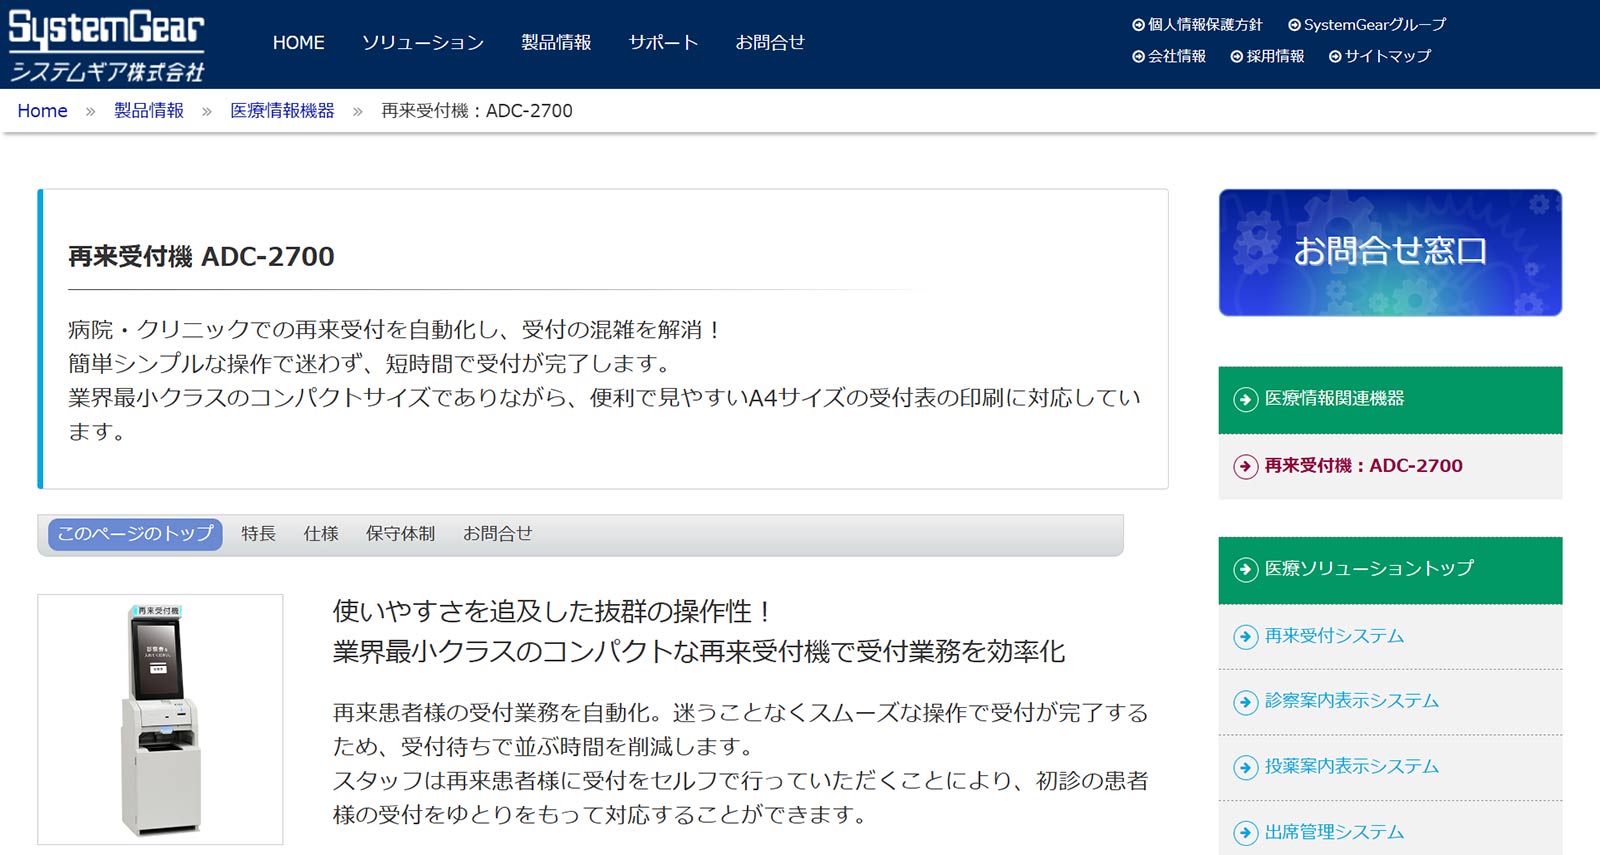Click the arrow icon beside 再来受付システム
The image size is (1600, 855).
1245,637
